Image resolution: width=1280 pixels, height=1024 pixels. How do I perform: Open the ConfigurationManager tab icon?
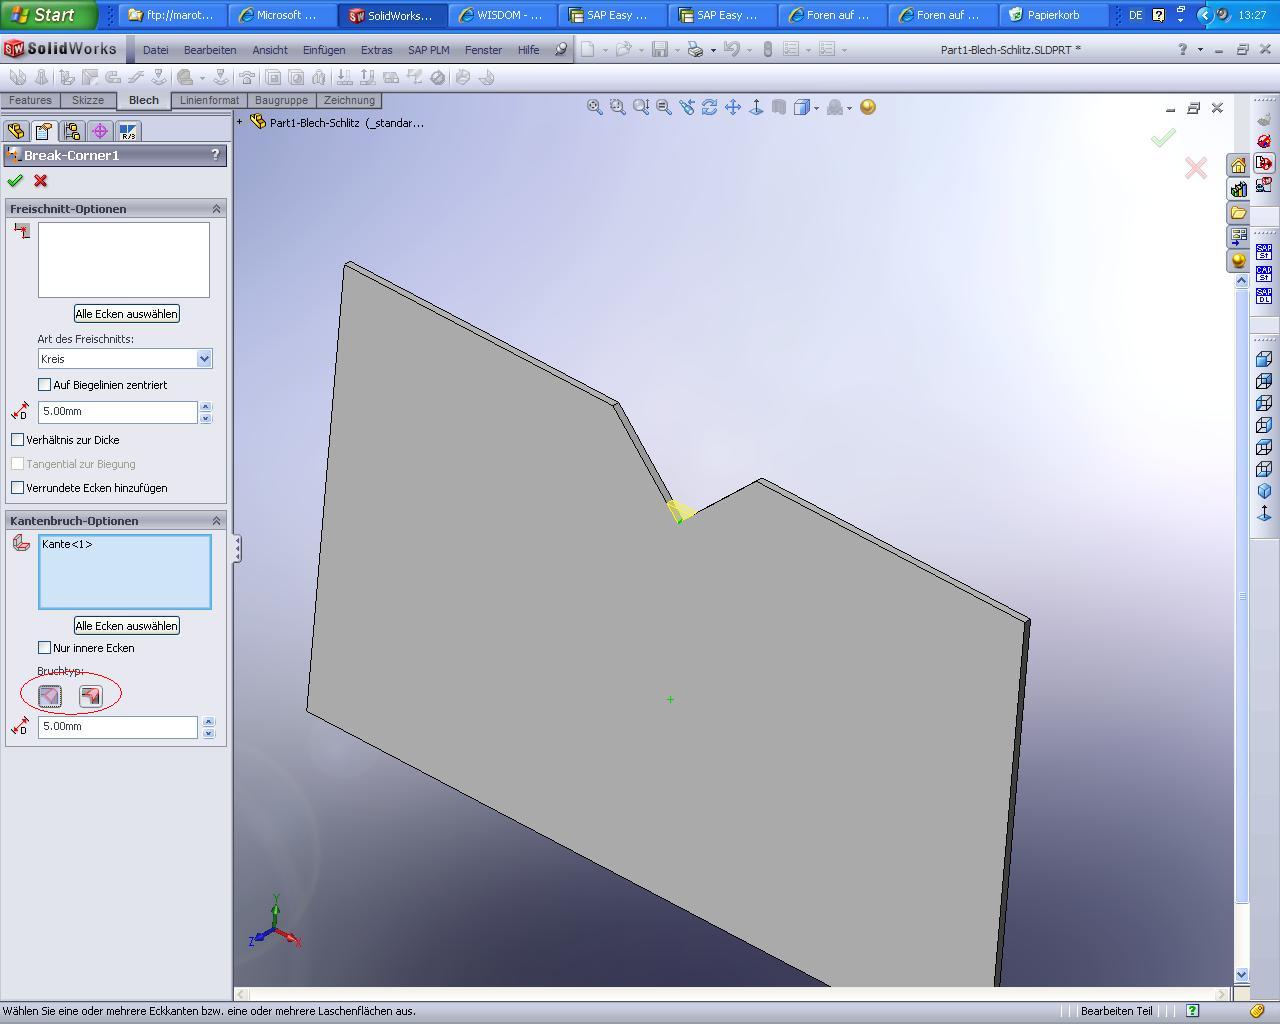[x=72, y=131]
